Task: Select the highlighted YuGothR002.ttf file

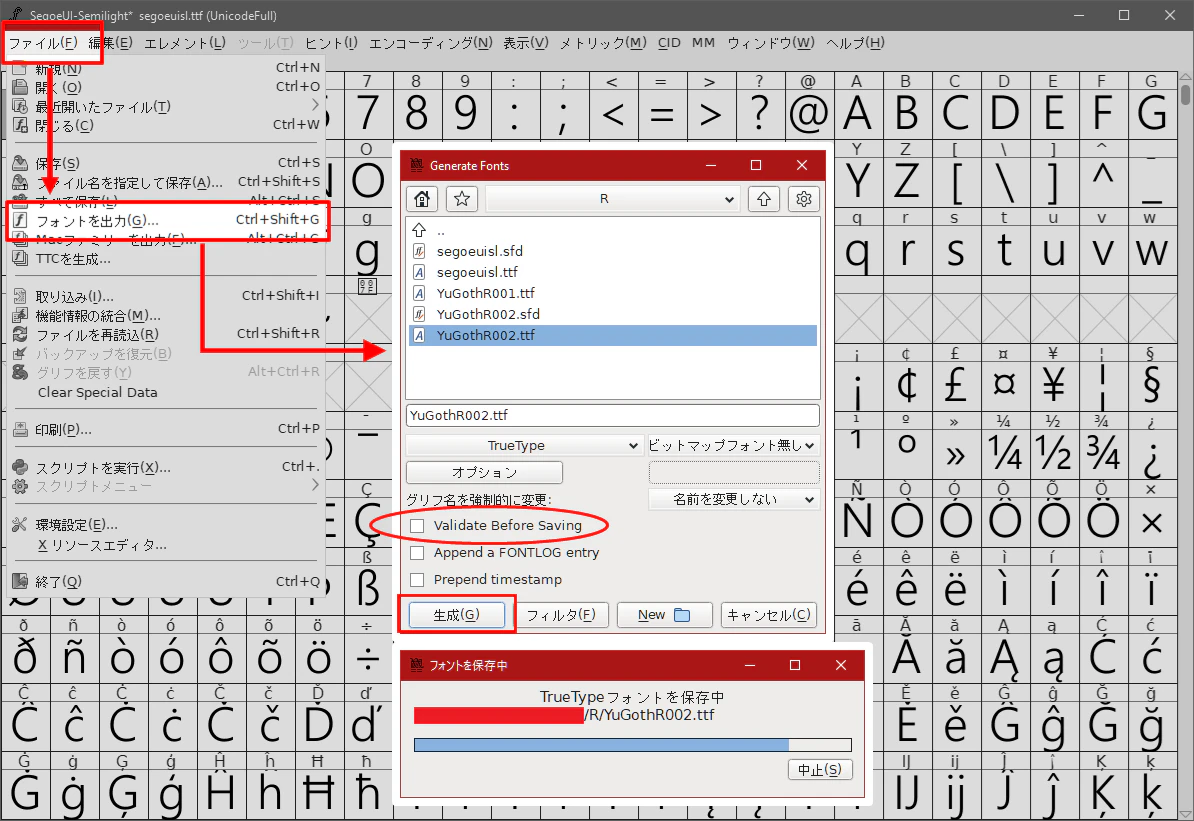Action: click(612, 335)
